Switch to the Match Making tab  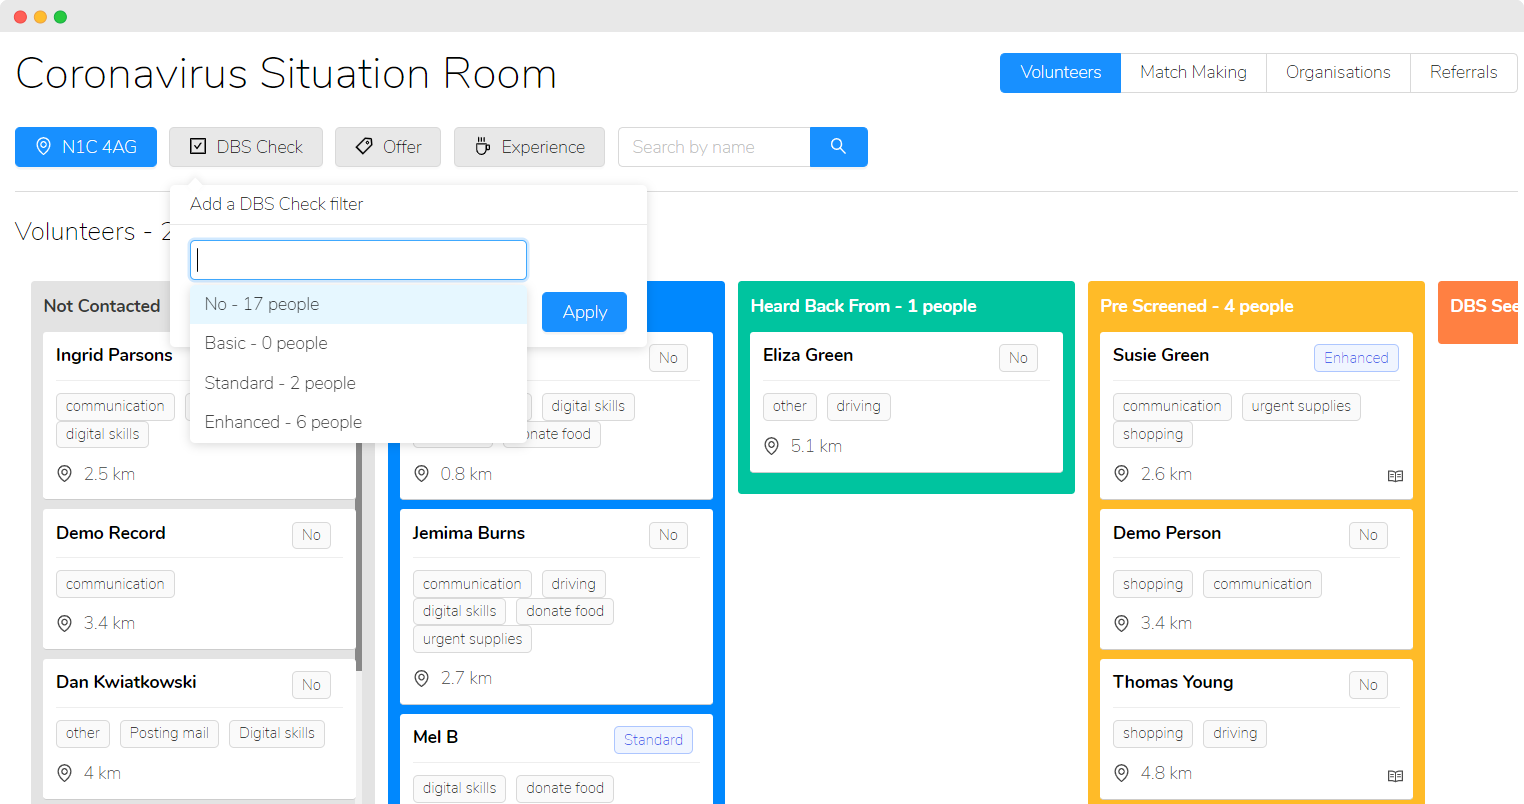click(1193, 73)
